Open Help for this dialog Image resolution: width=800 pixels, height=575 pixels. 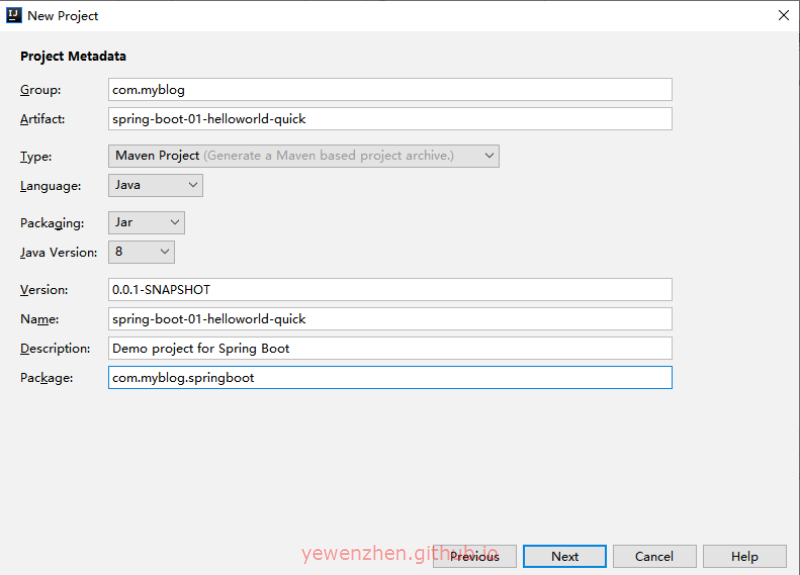744,556
